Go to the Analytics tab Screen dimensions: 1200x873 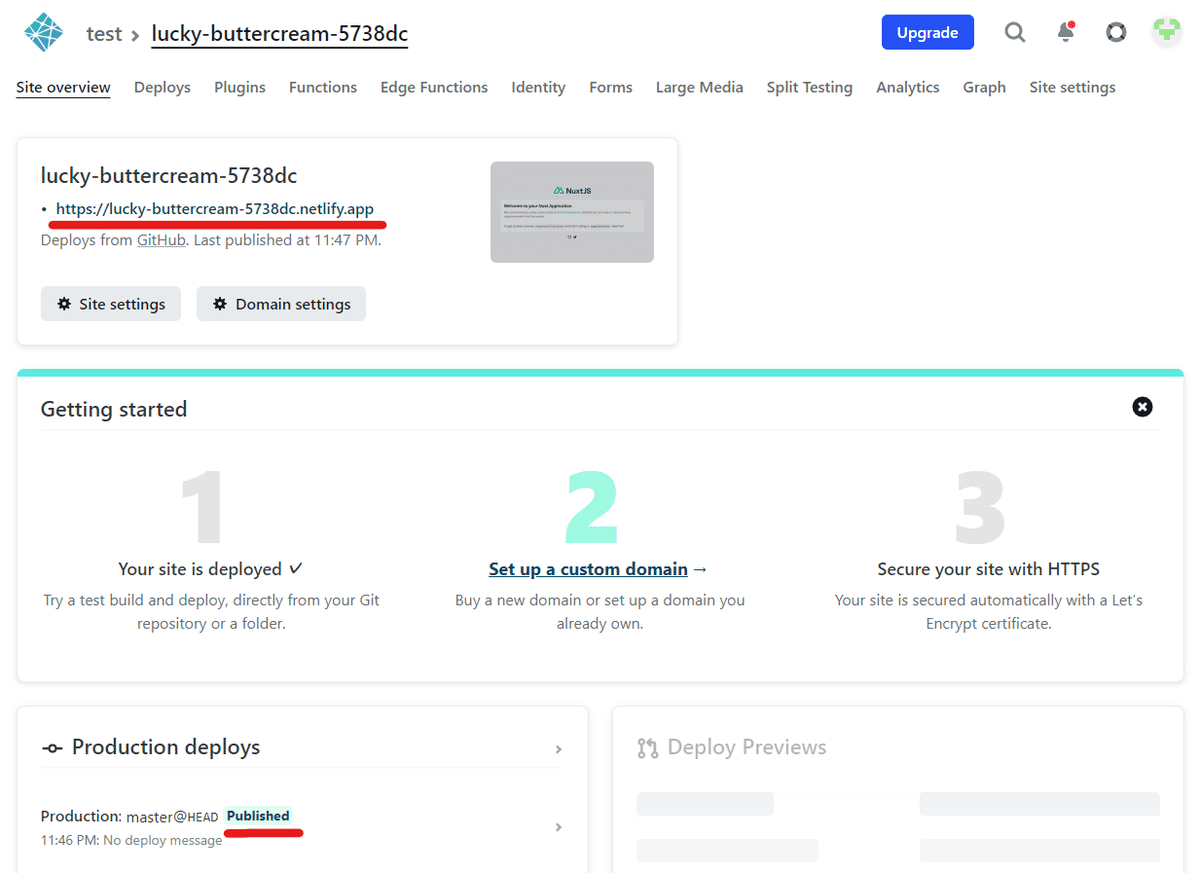908,87
